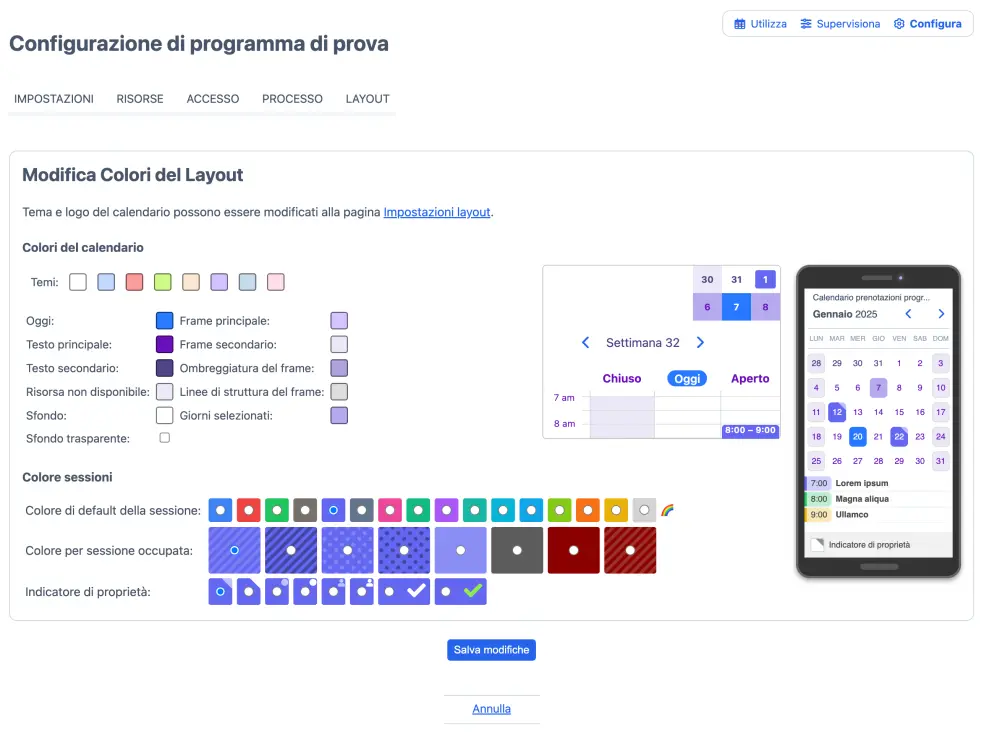Viewport: 984px width, 736px height.
Task: Open the Ombreggiatura del frame color picker
Action: (x=339, y=368)
